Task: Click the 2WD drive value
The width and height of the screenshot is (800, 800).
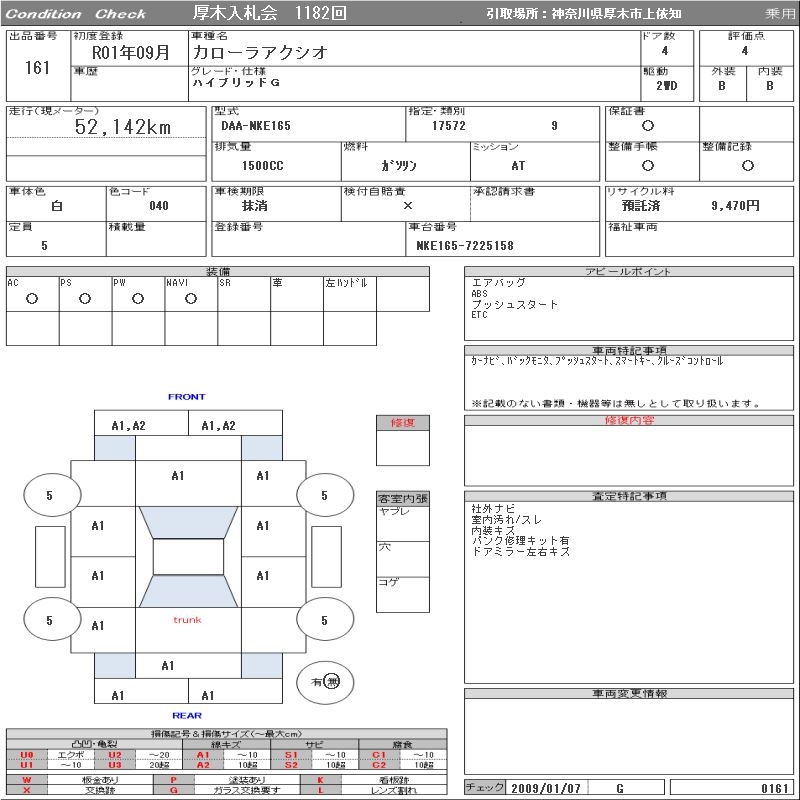Action: tap(667, 86)
